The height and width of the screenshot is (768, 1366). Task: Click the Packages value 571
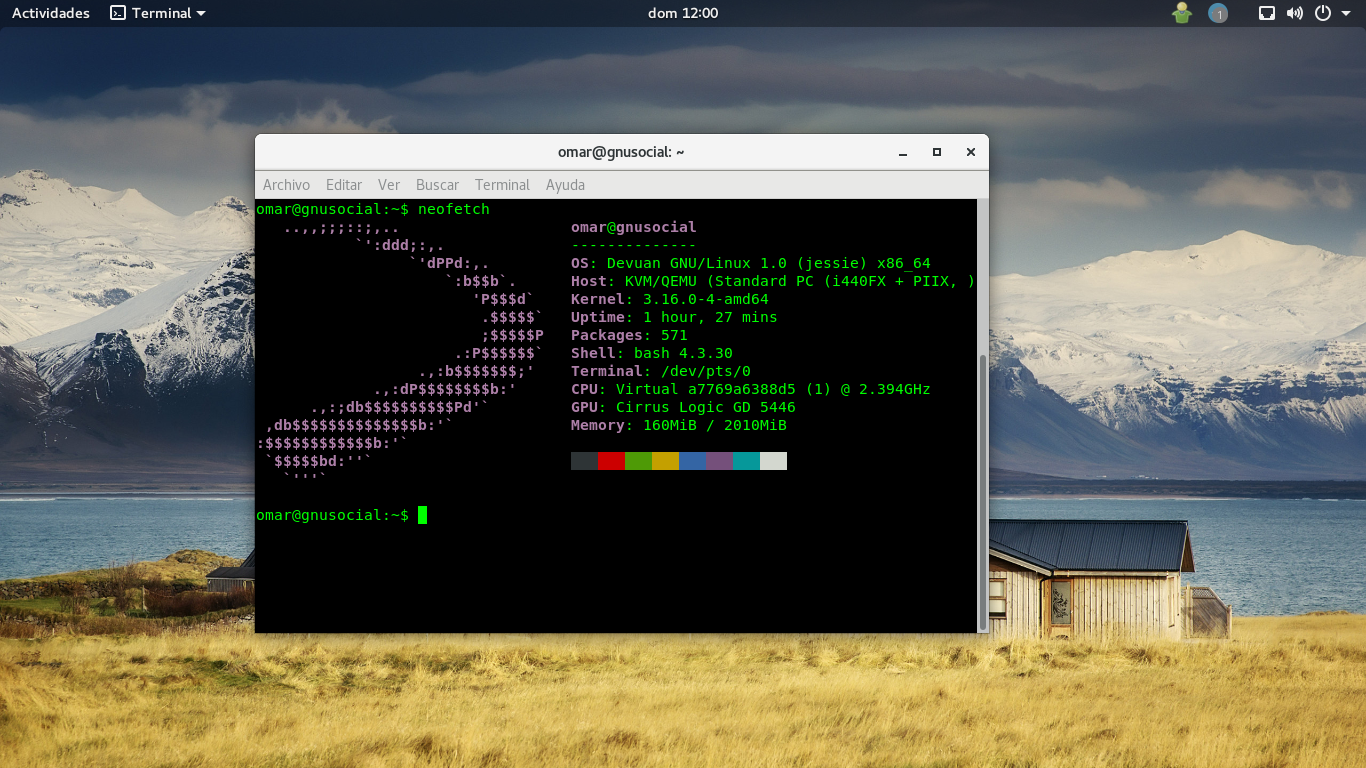point(674,335)
